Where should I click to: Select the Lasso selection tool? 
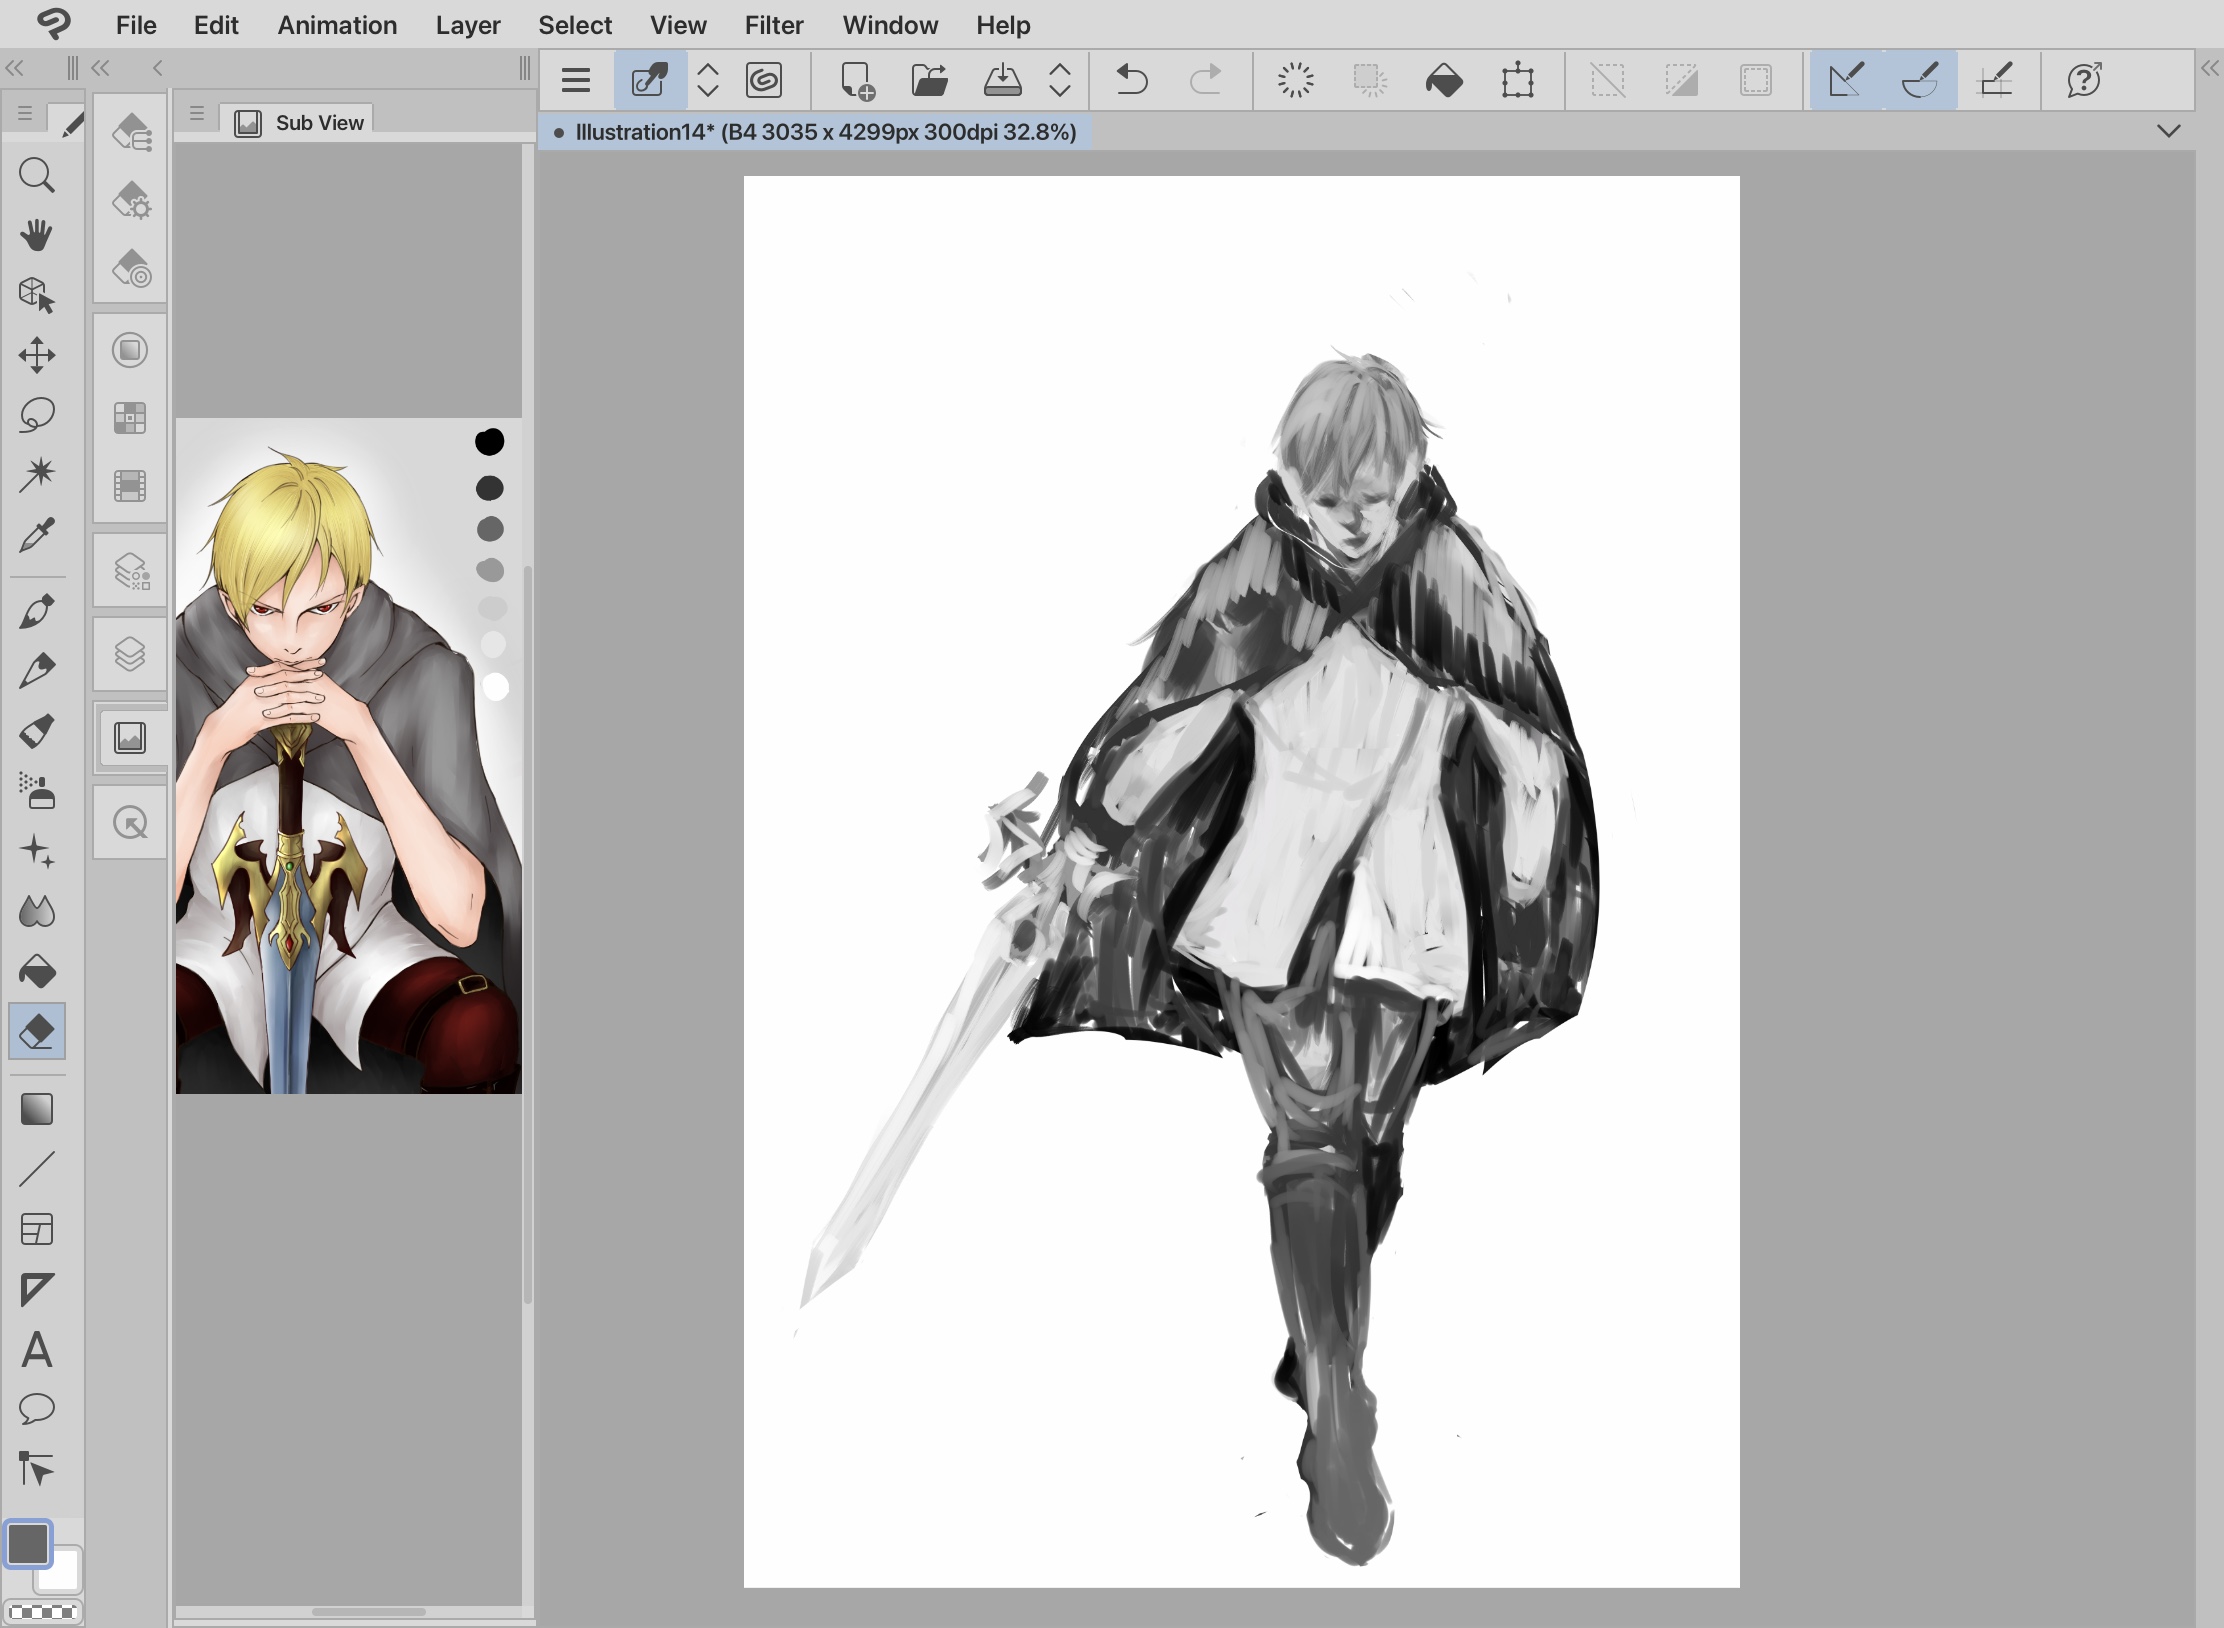37,415
